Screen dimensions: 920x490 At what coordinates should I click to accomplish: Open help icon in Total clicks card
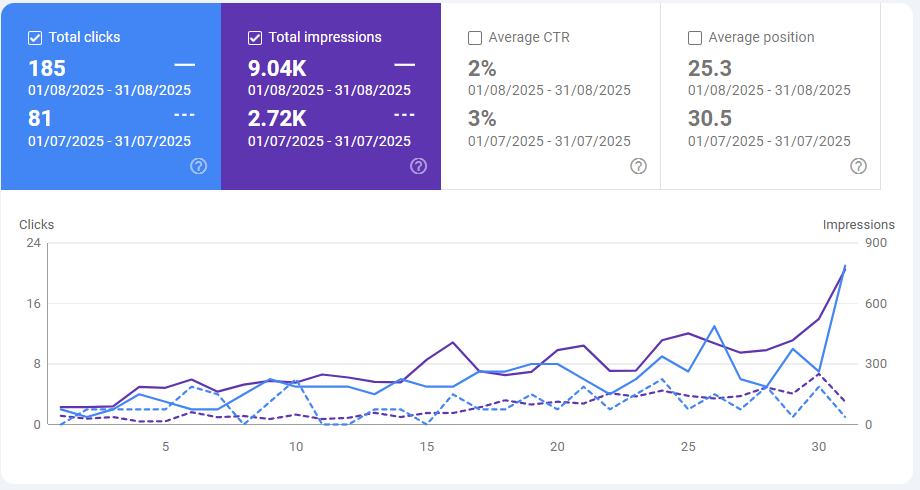[x=198, y=166]
